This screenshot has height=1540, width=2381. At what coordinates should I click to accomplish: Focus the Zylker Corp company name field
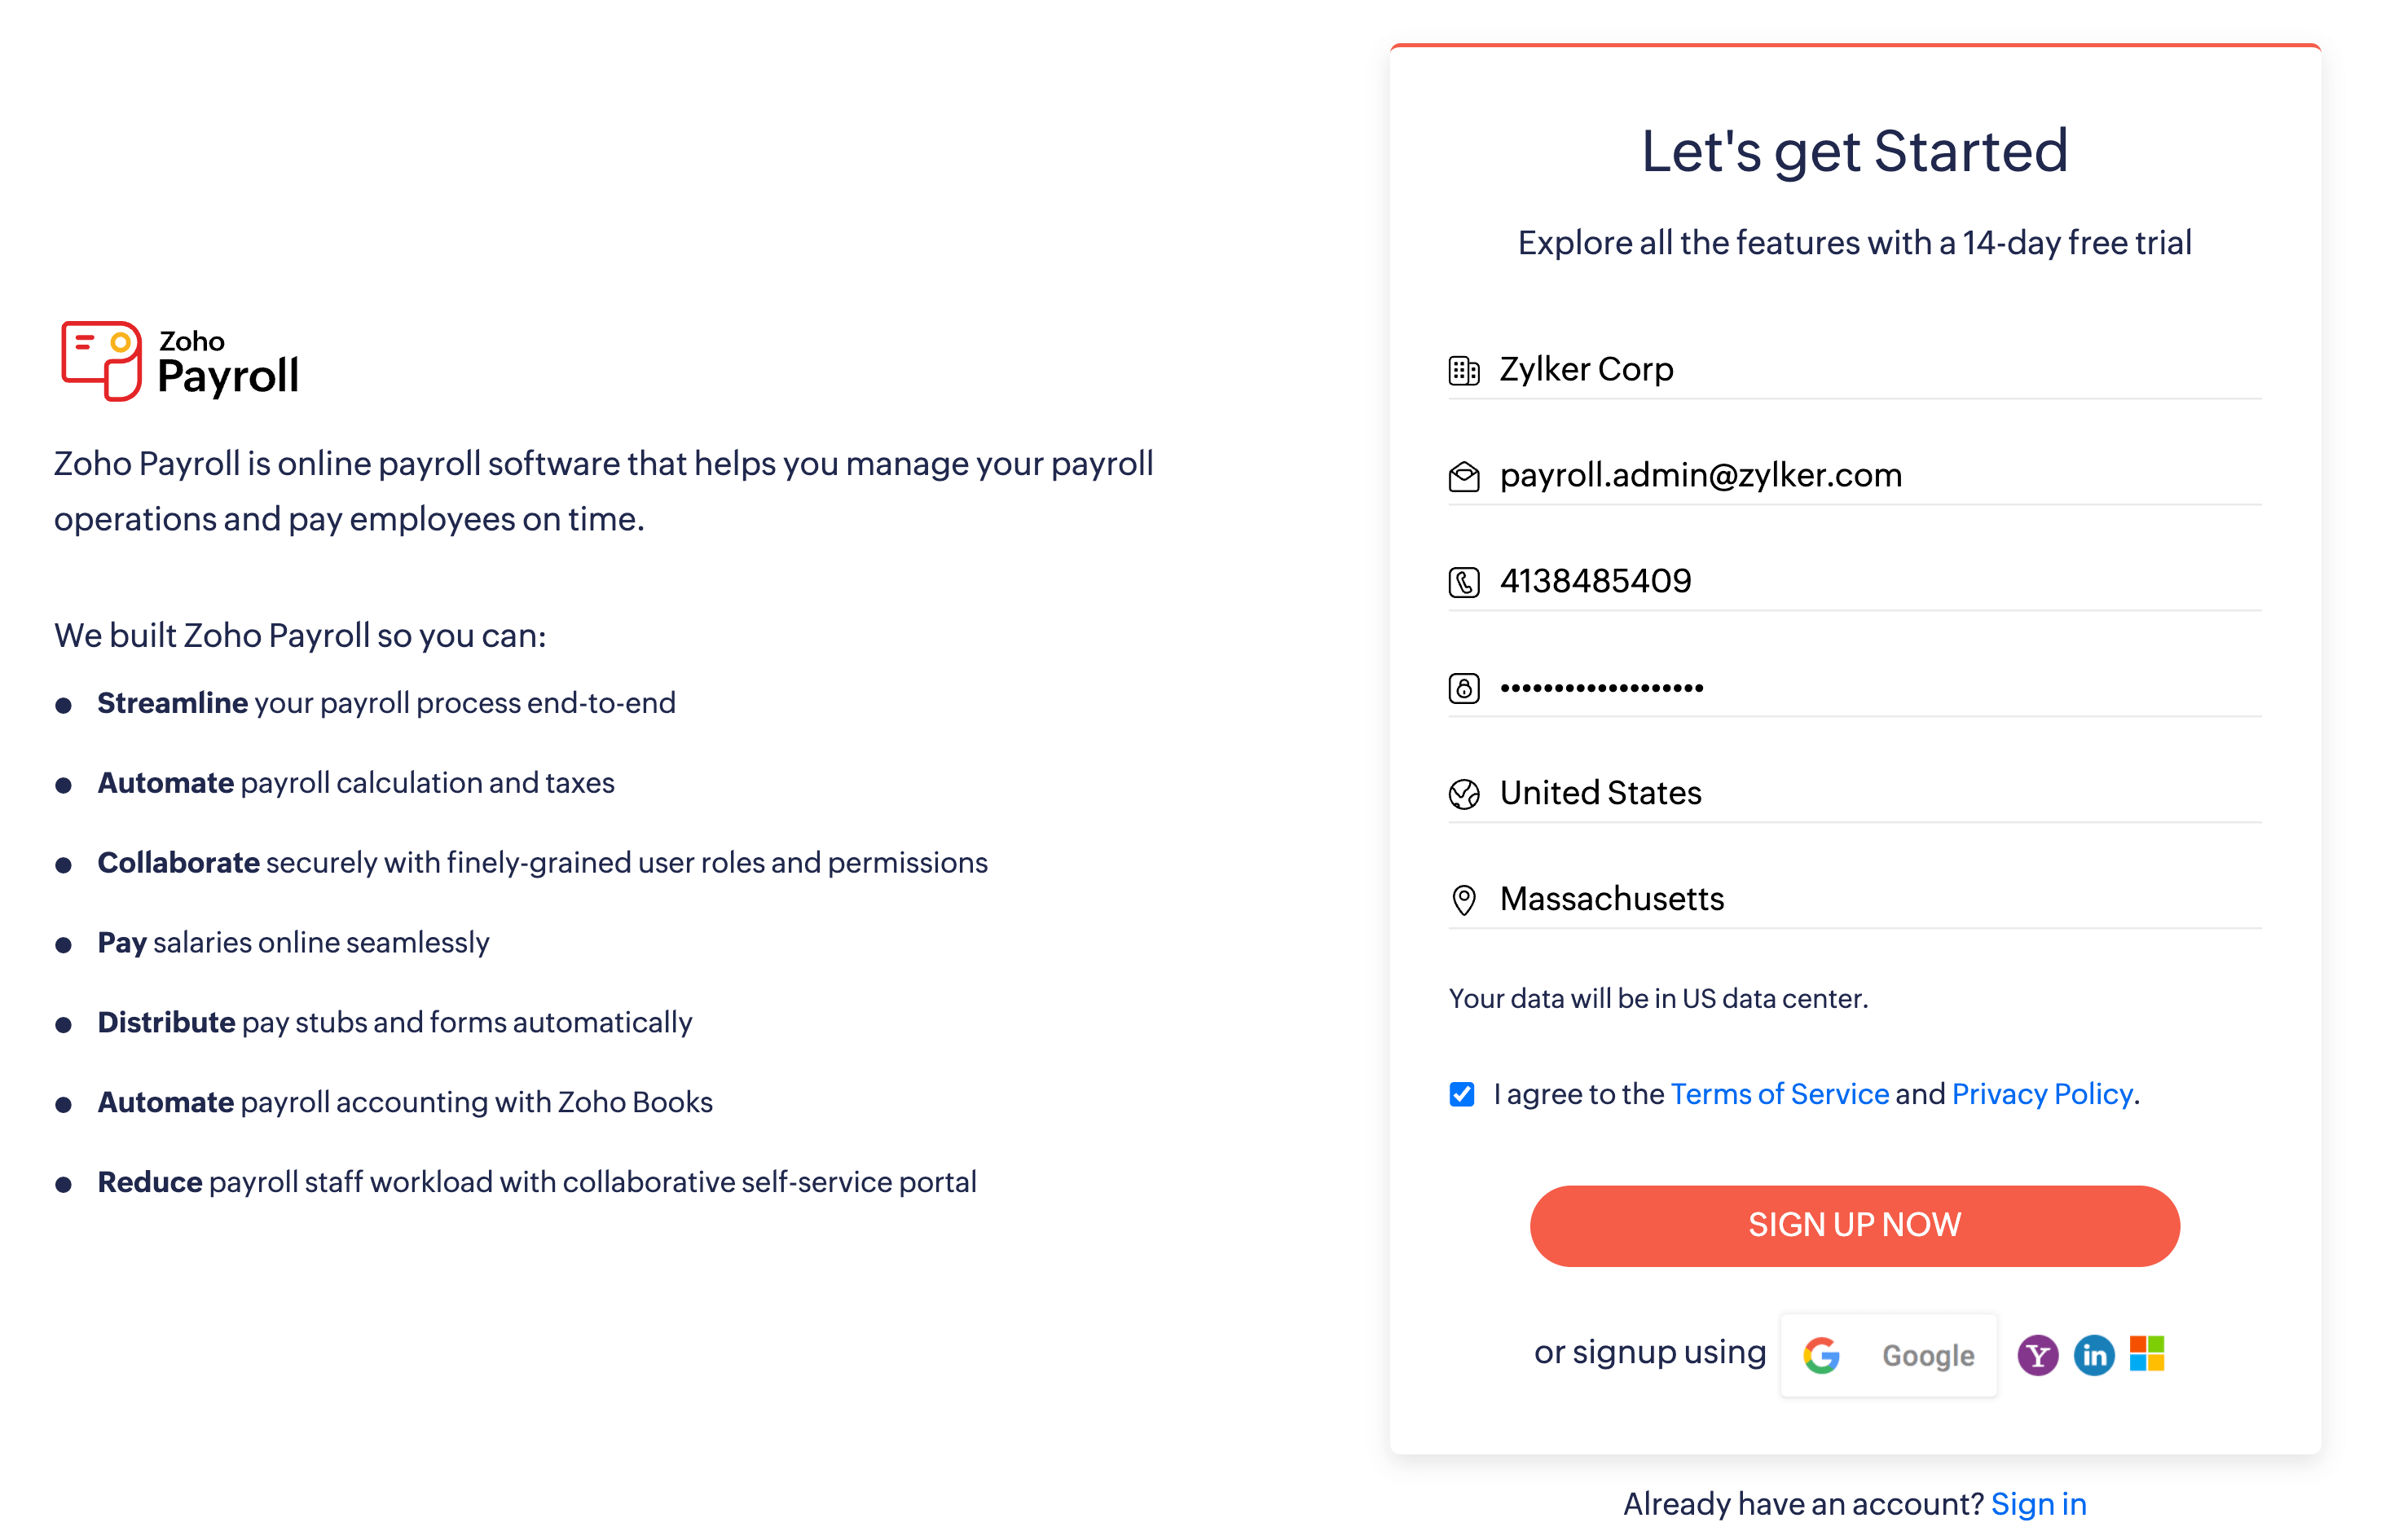(x=1870, y=369)
